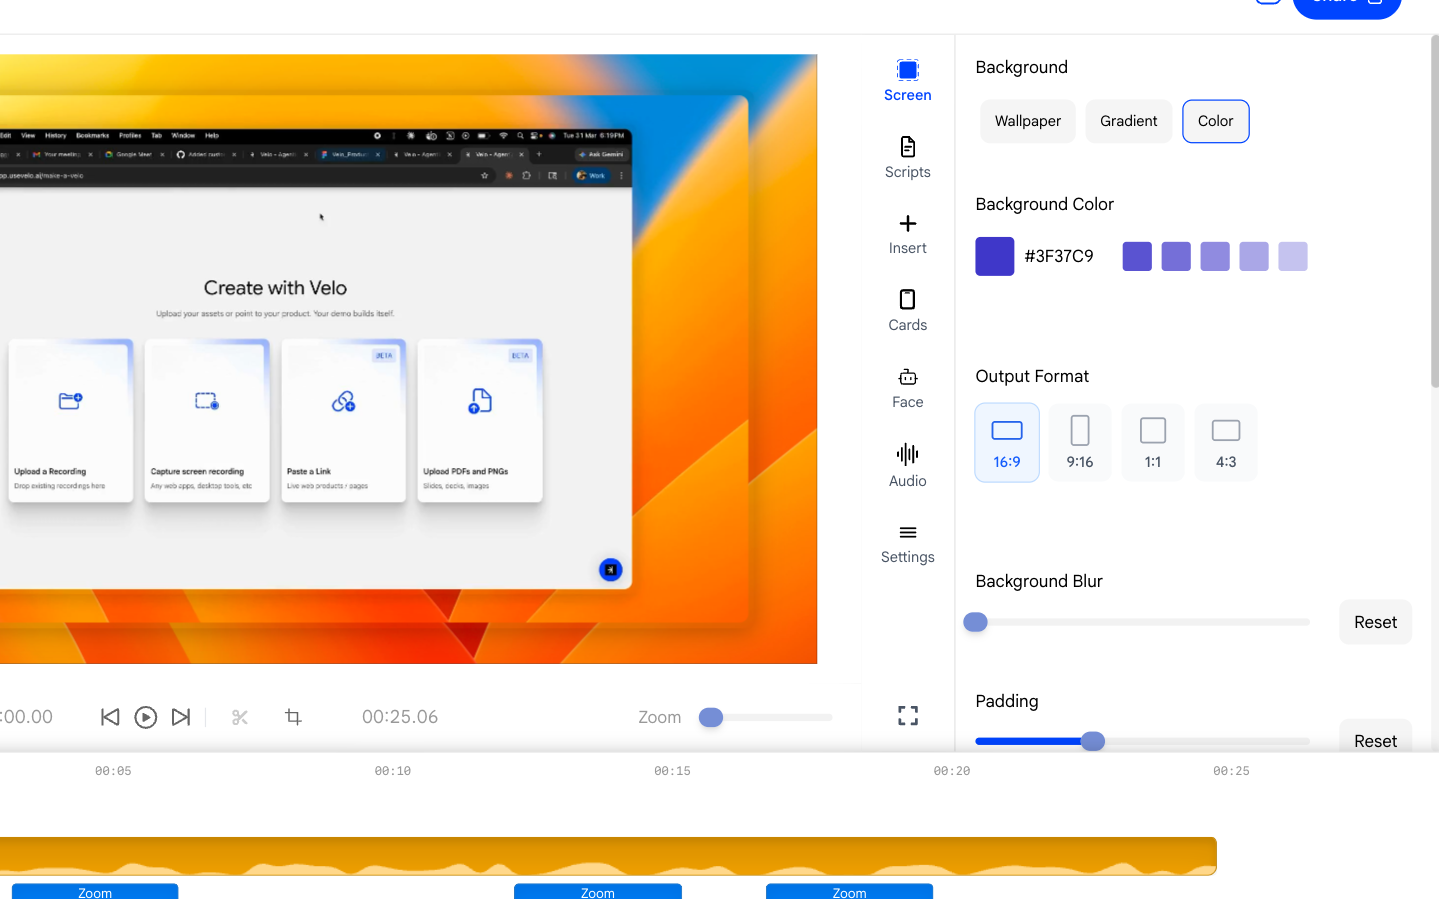Pick the fourth preset color shade
Viewport: 1439px width, 899px height.
1254,256
